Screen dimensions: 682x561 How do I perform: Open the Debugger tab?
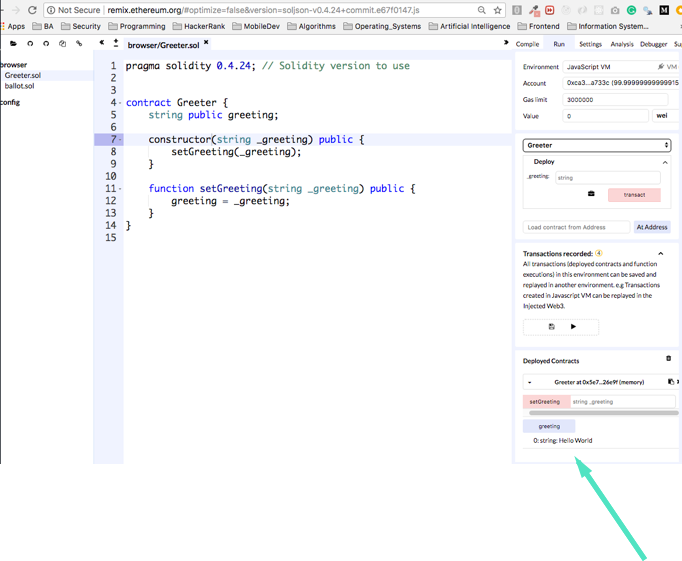pyautogui.click(x=653, y=44)
